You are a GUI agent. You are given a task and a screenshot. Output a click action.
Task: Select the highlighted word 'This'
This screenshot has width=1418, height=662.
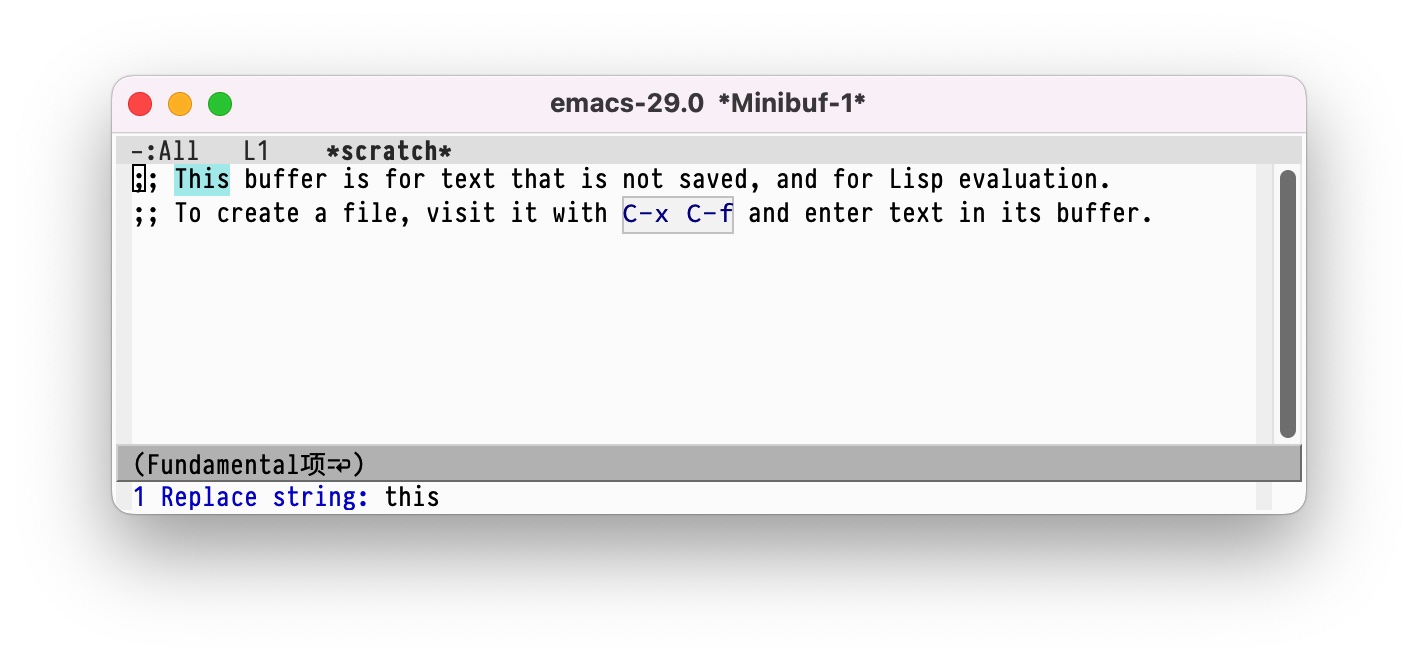tap(202, 179)
